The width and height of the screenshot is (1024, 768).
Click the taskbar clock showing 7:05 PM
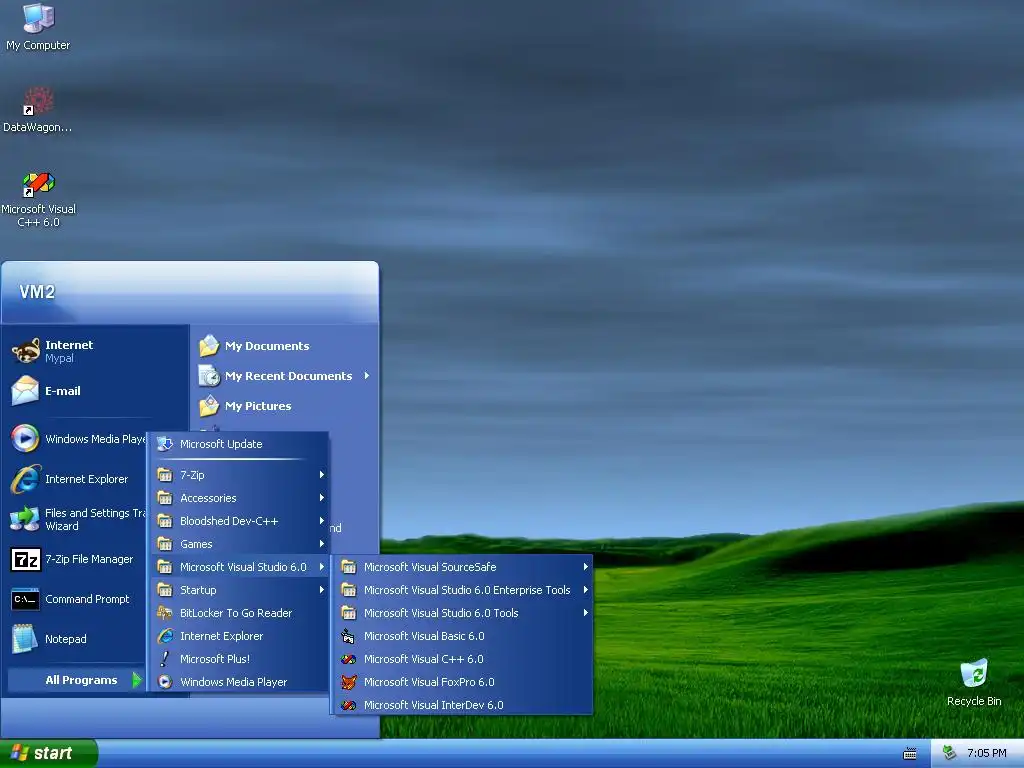coord(986,753)
